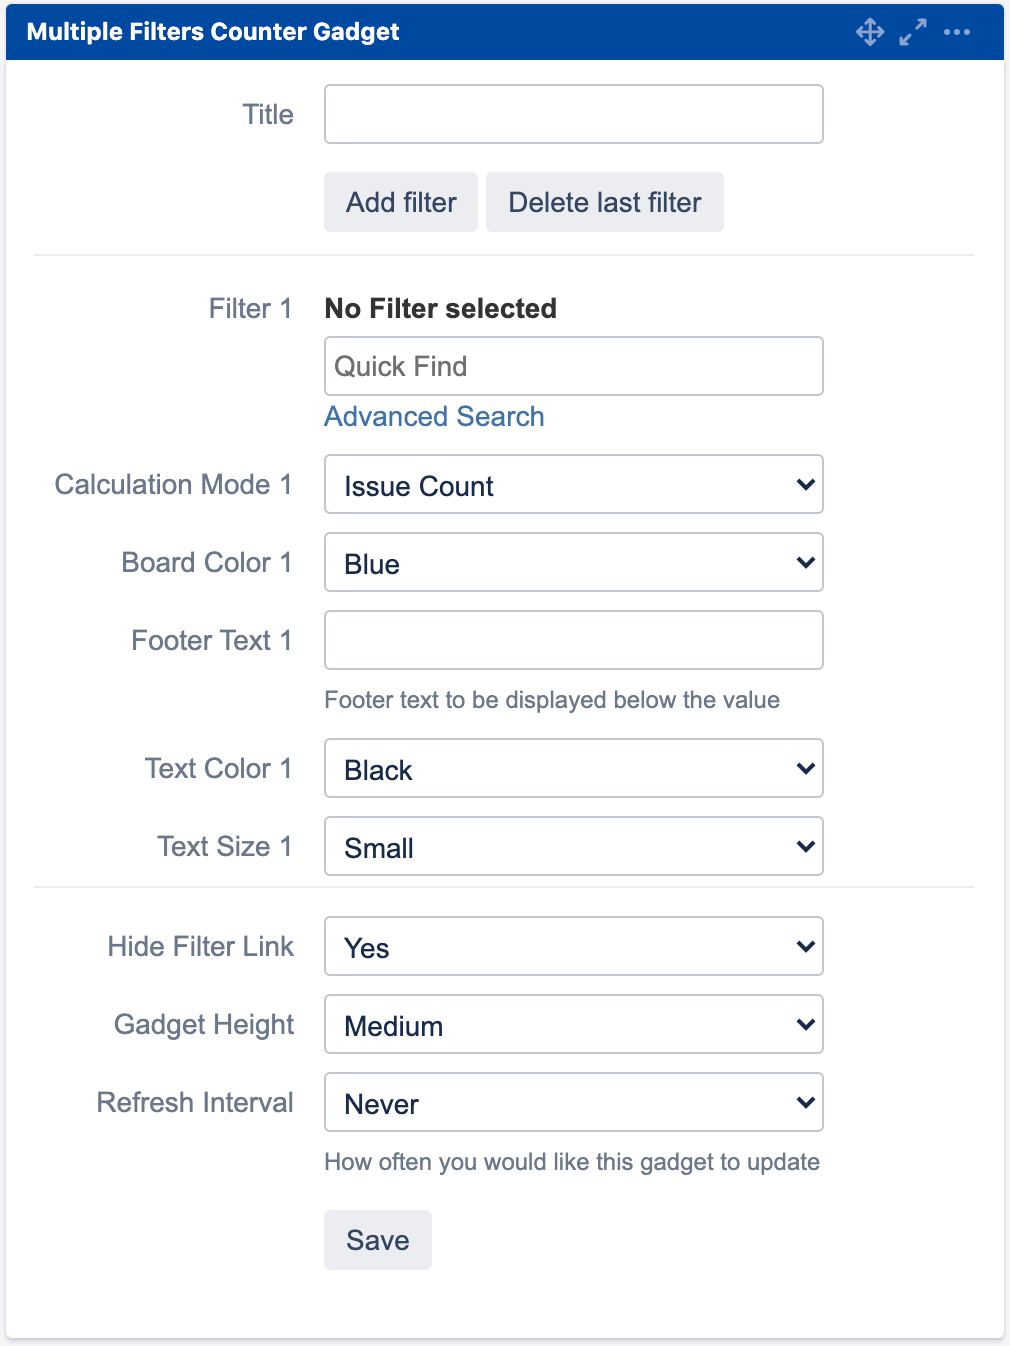Open the Text Color 1 dropdown
1010x1346 pixels.
(574, 769)
